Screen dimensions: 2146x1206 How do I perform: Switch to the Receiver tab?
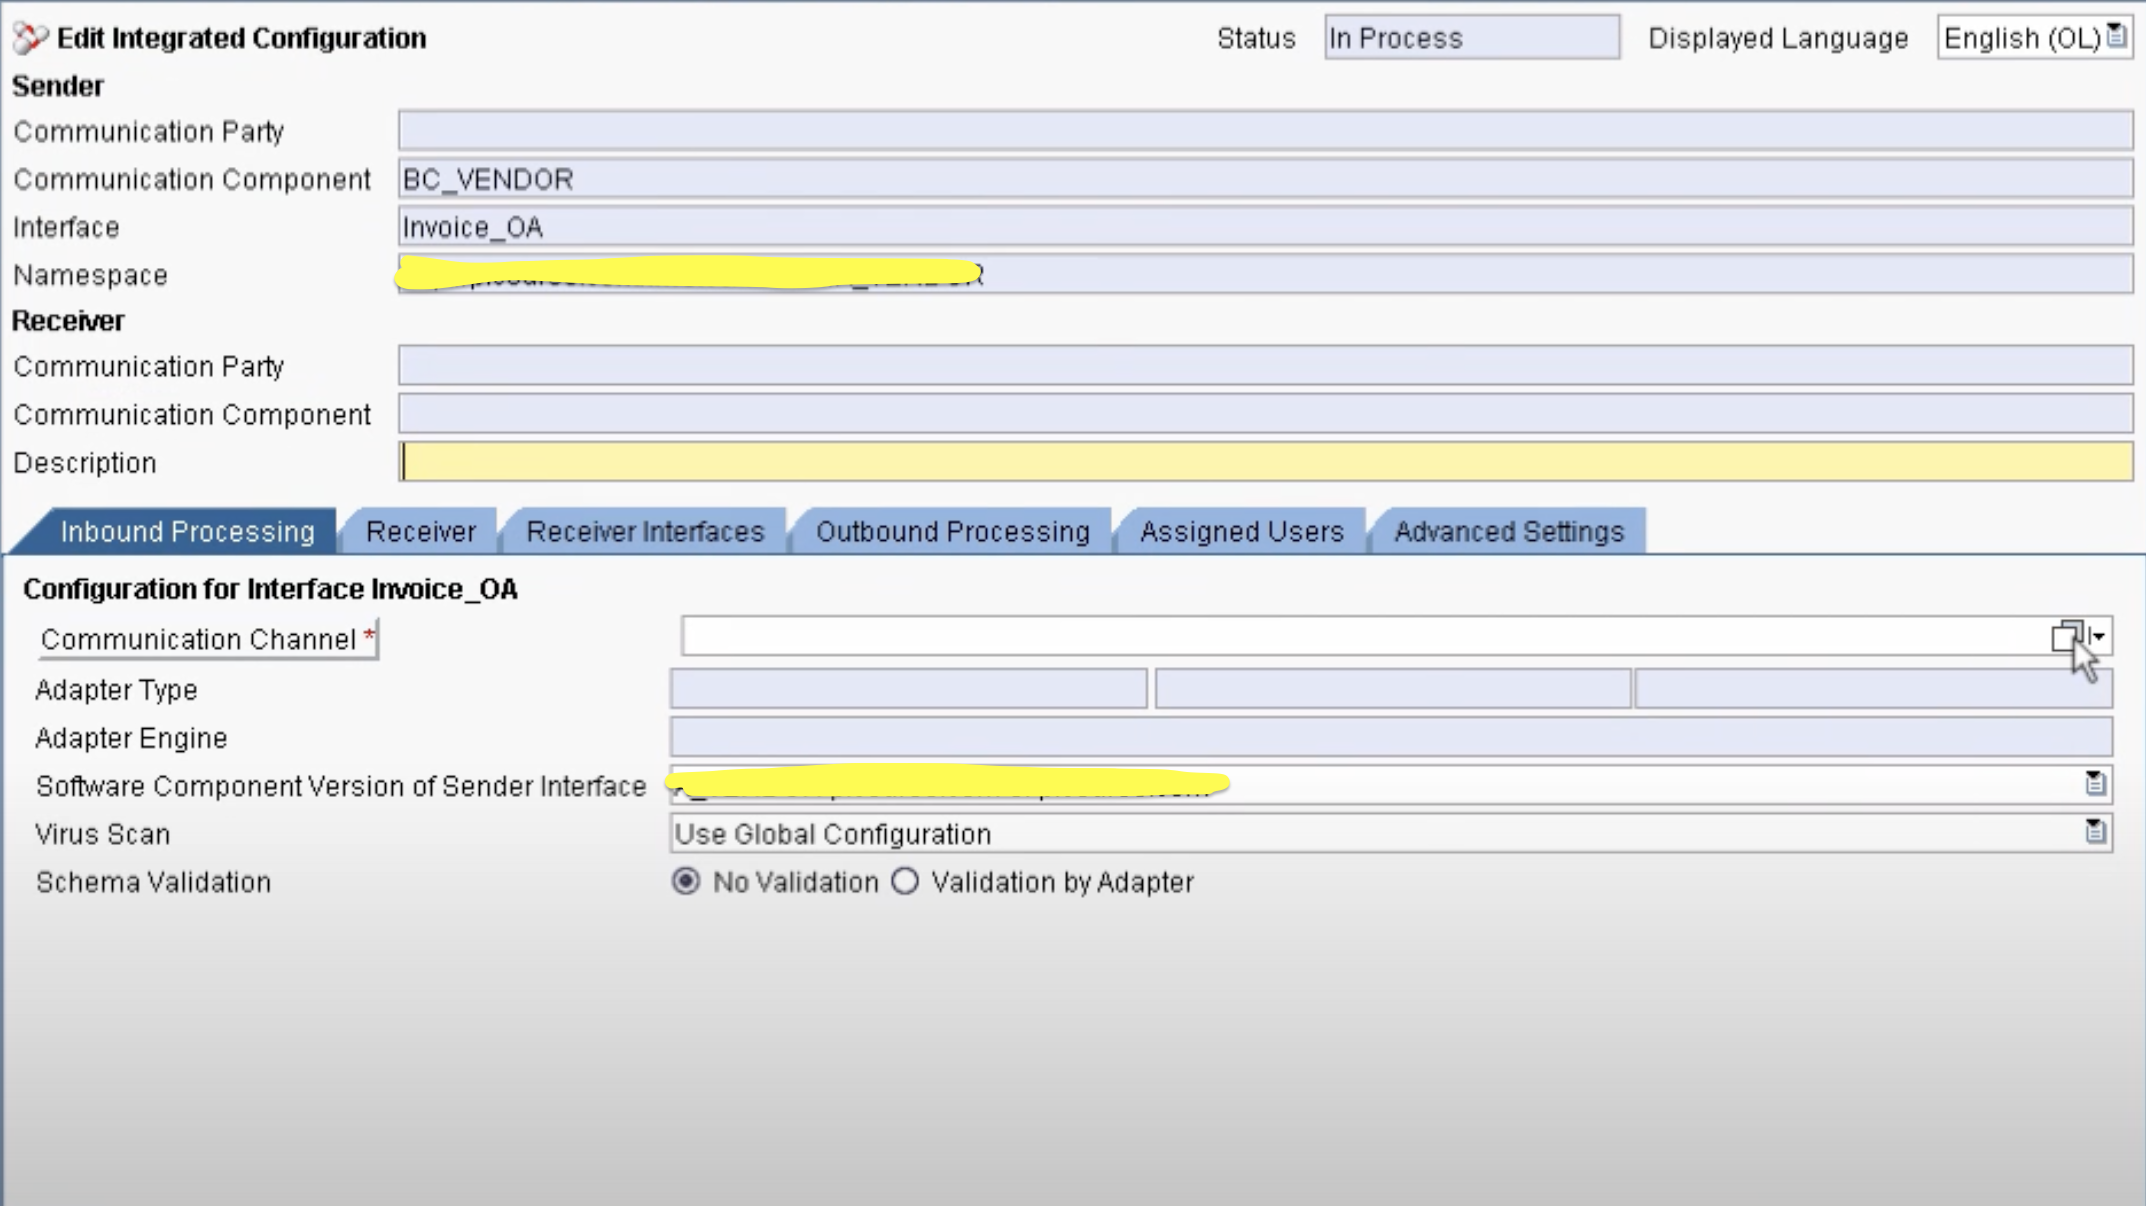coord(420,531)
